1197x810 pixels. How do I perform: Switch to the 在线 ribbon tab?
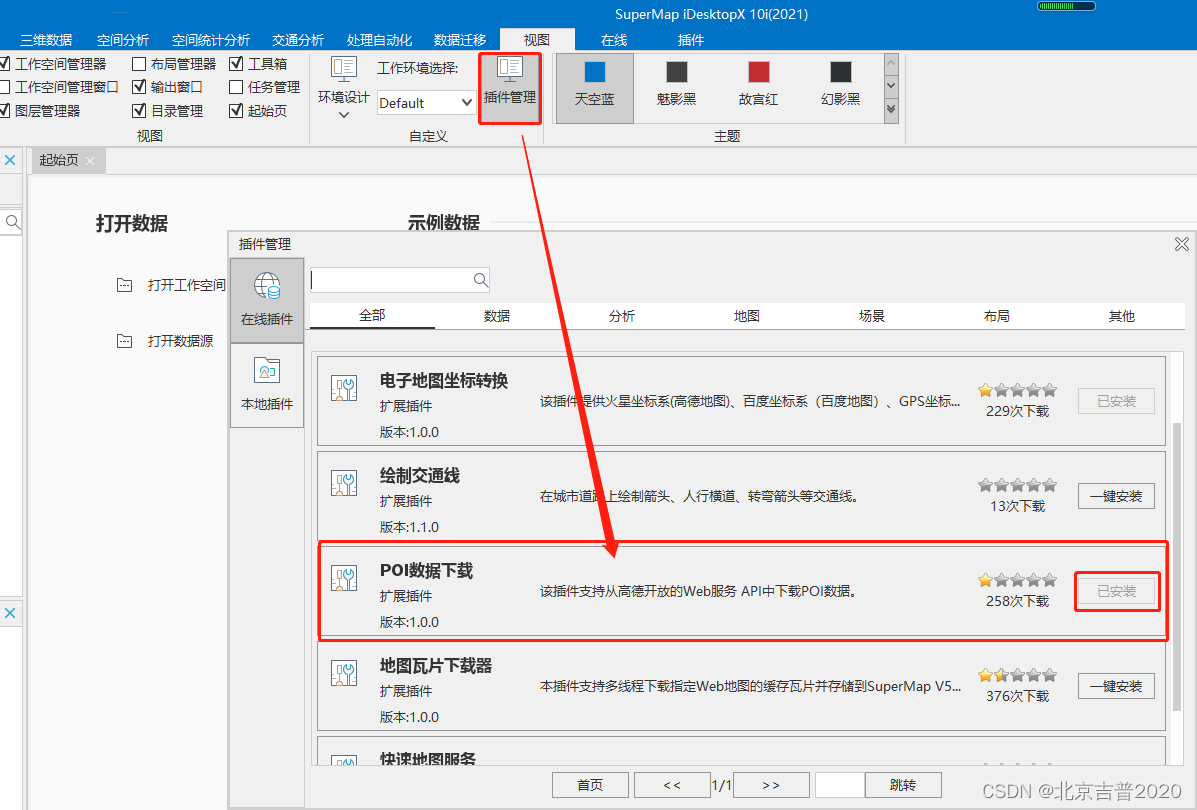point(614,40)
